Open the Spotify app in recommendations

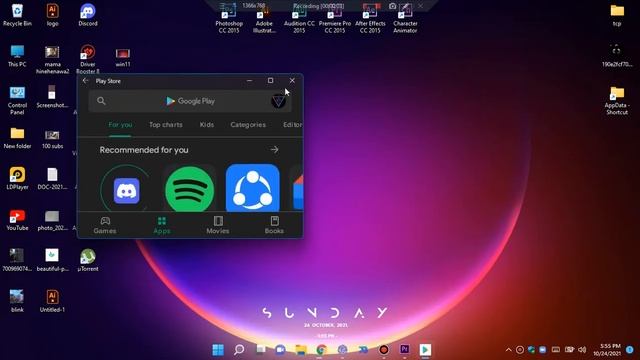click(x=189, y=189)
